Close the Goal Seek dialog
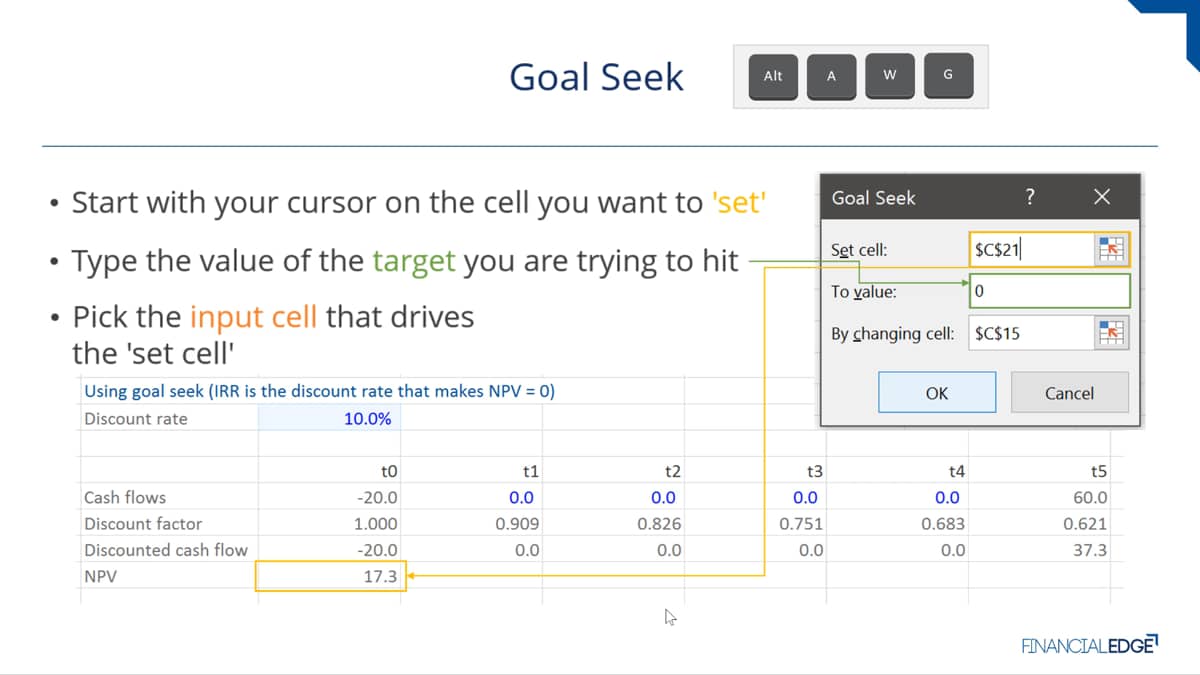This screenshot has width=1200, height=675. pyautogui.click(x=1101, y=197)
